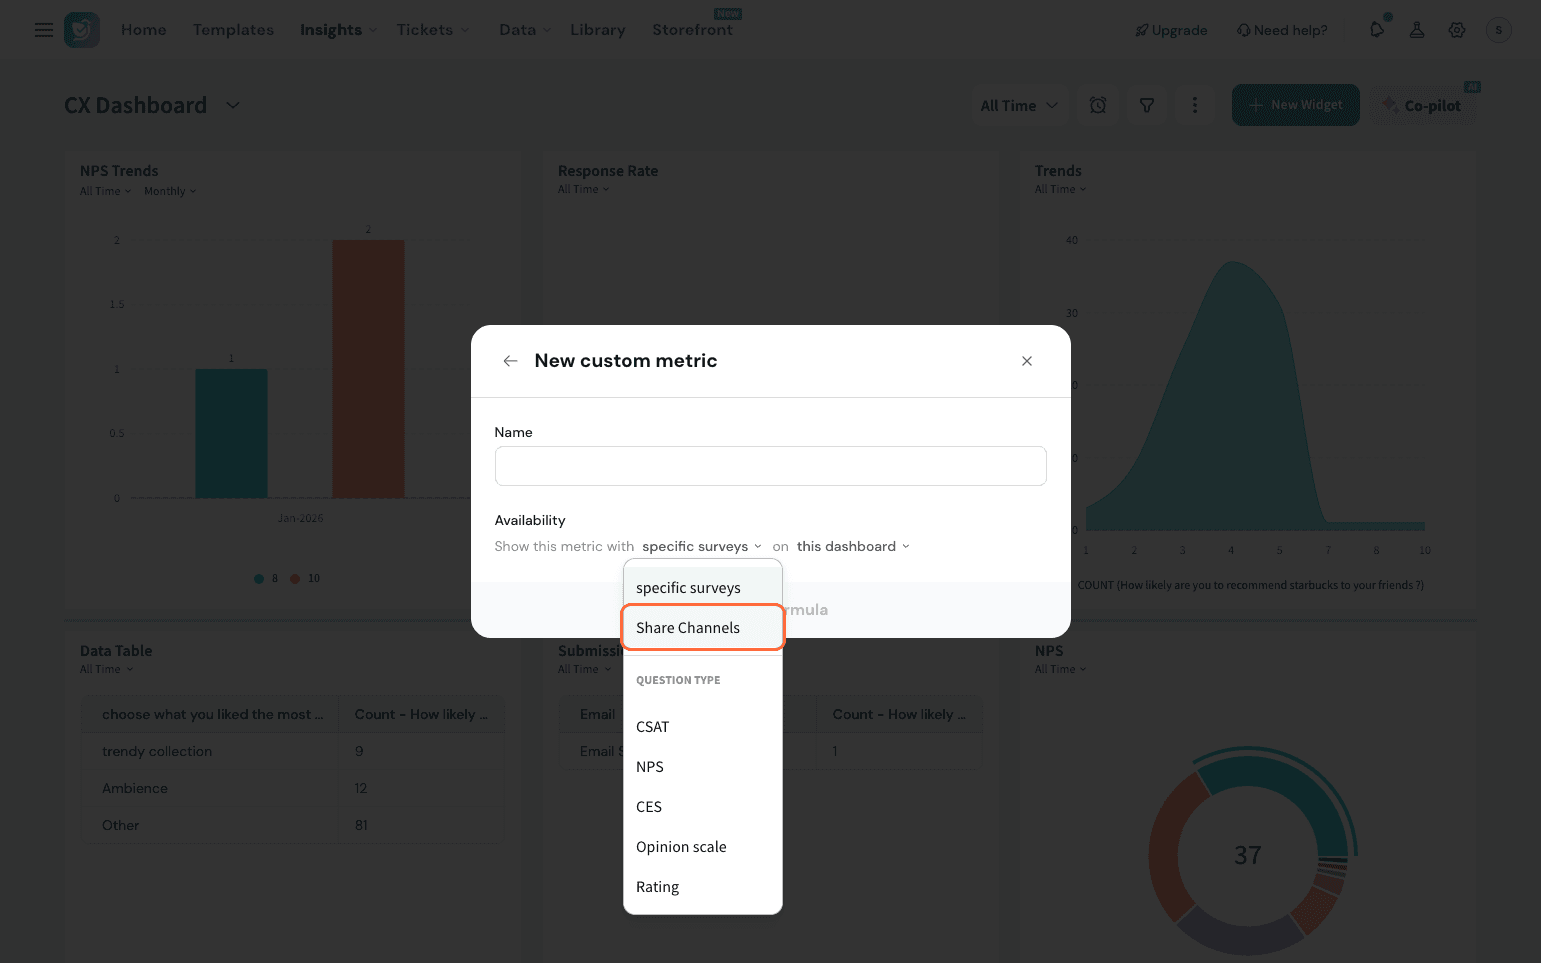Select Share Channels from the dropdown
The image size is (1541, 963).
click(688, 628)
